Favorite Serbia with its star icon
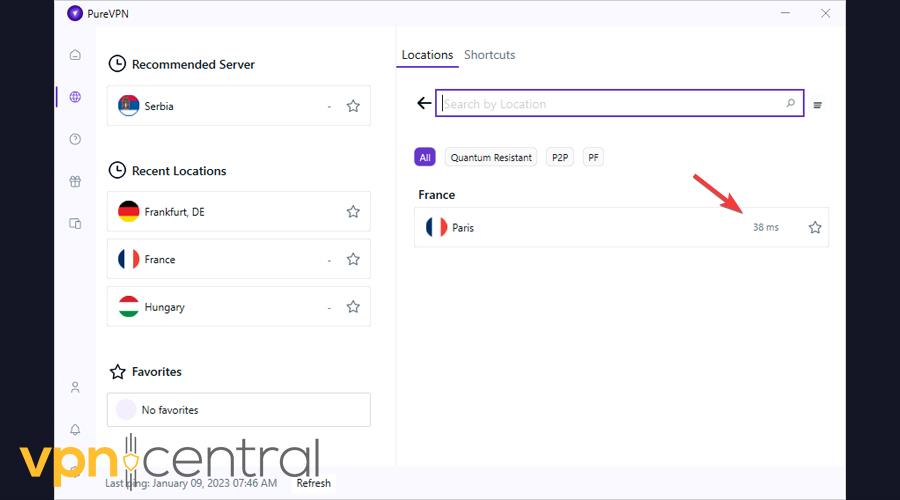The height and width of the screenshot is (500, 900). 353,106
